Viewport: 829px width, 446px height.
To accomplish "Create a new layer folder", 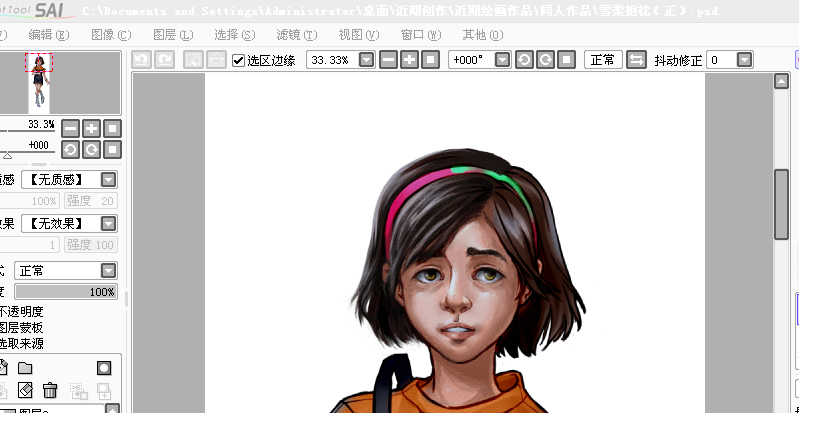I will tap(25, 368).
